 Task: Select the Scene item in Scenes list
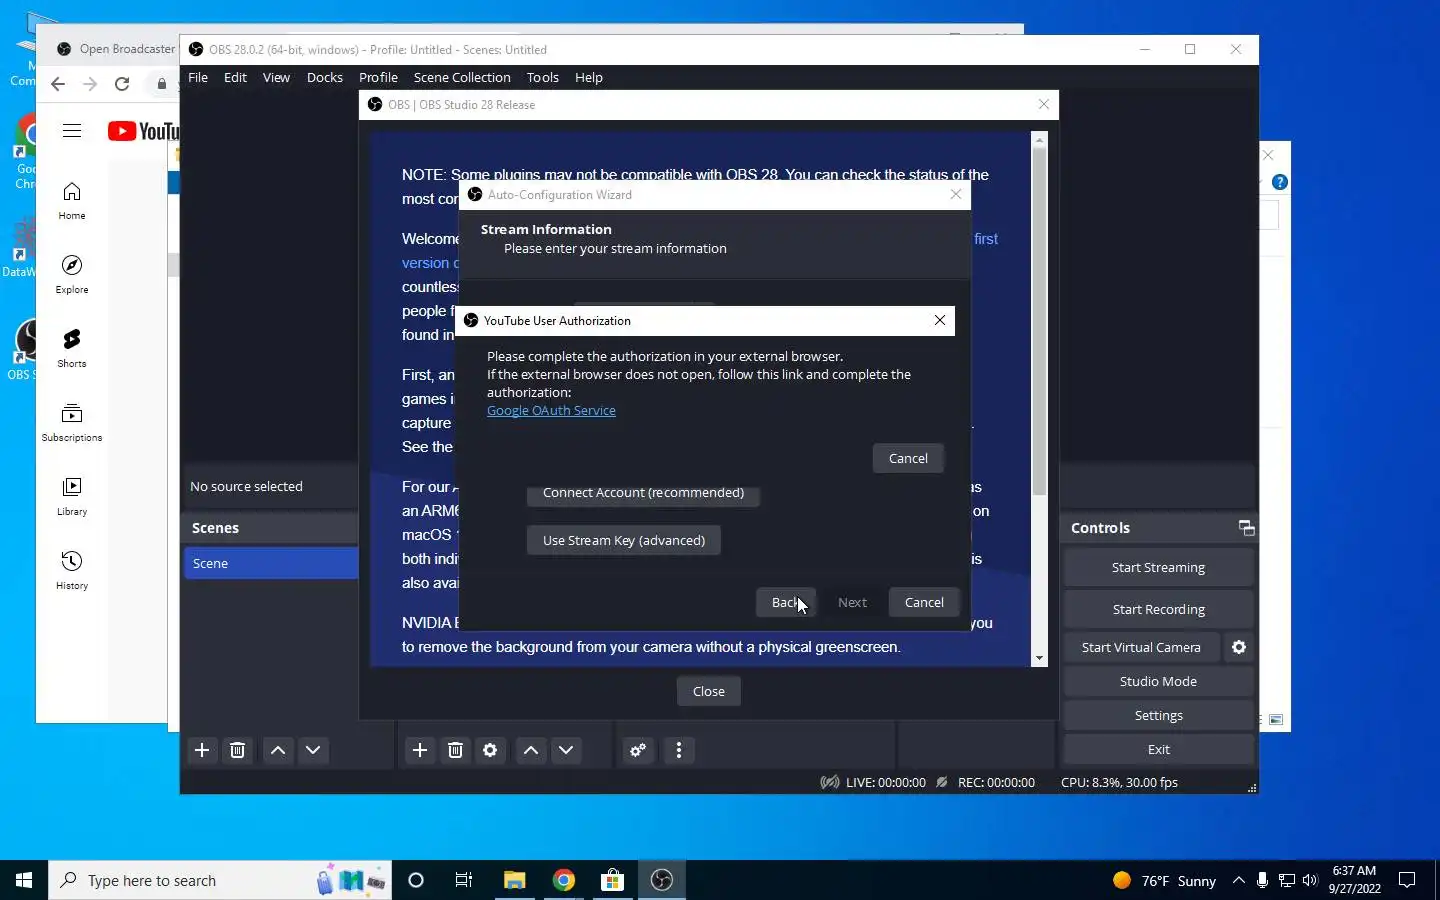(271, 563)
